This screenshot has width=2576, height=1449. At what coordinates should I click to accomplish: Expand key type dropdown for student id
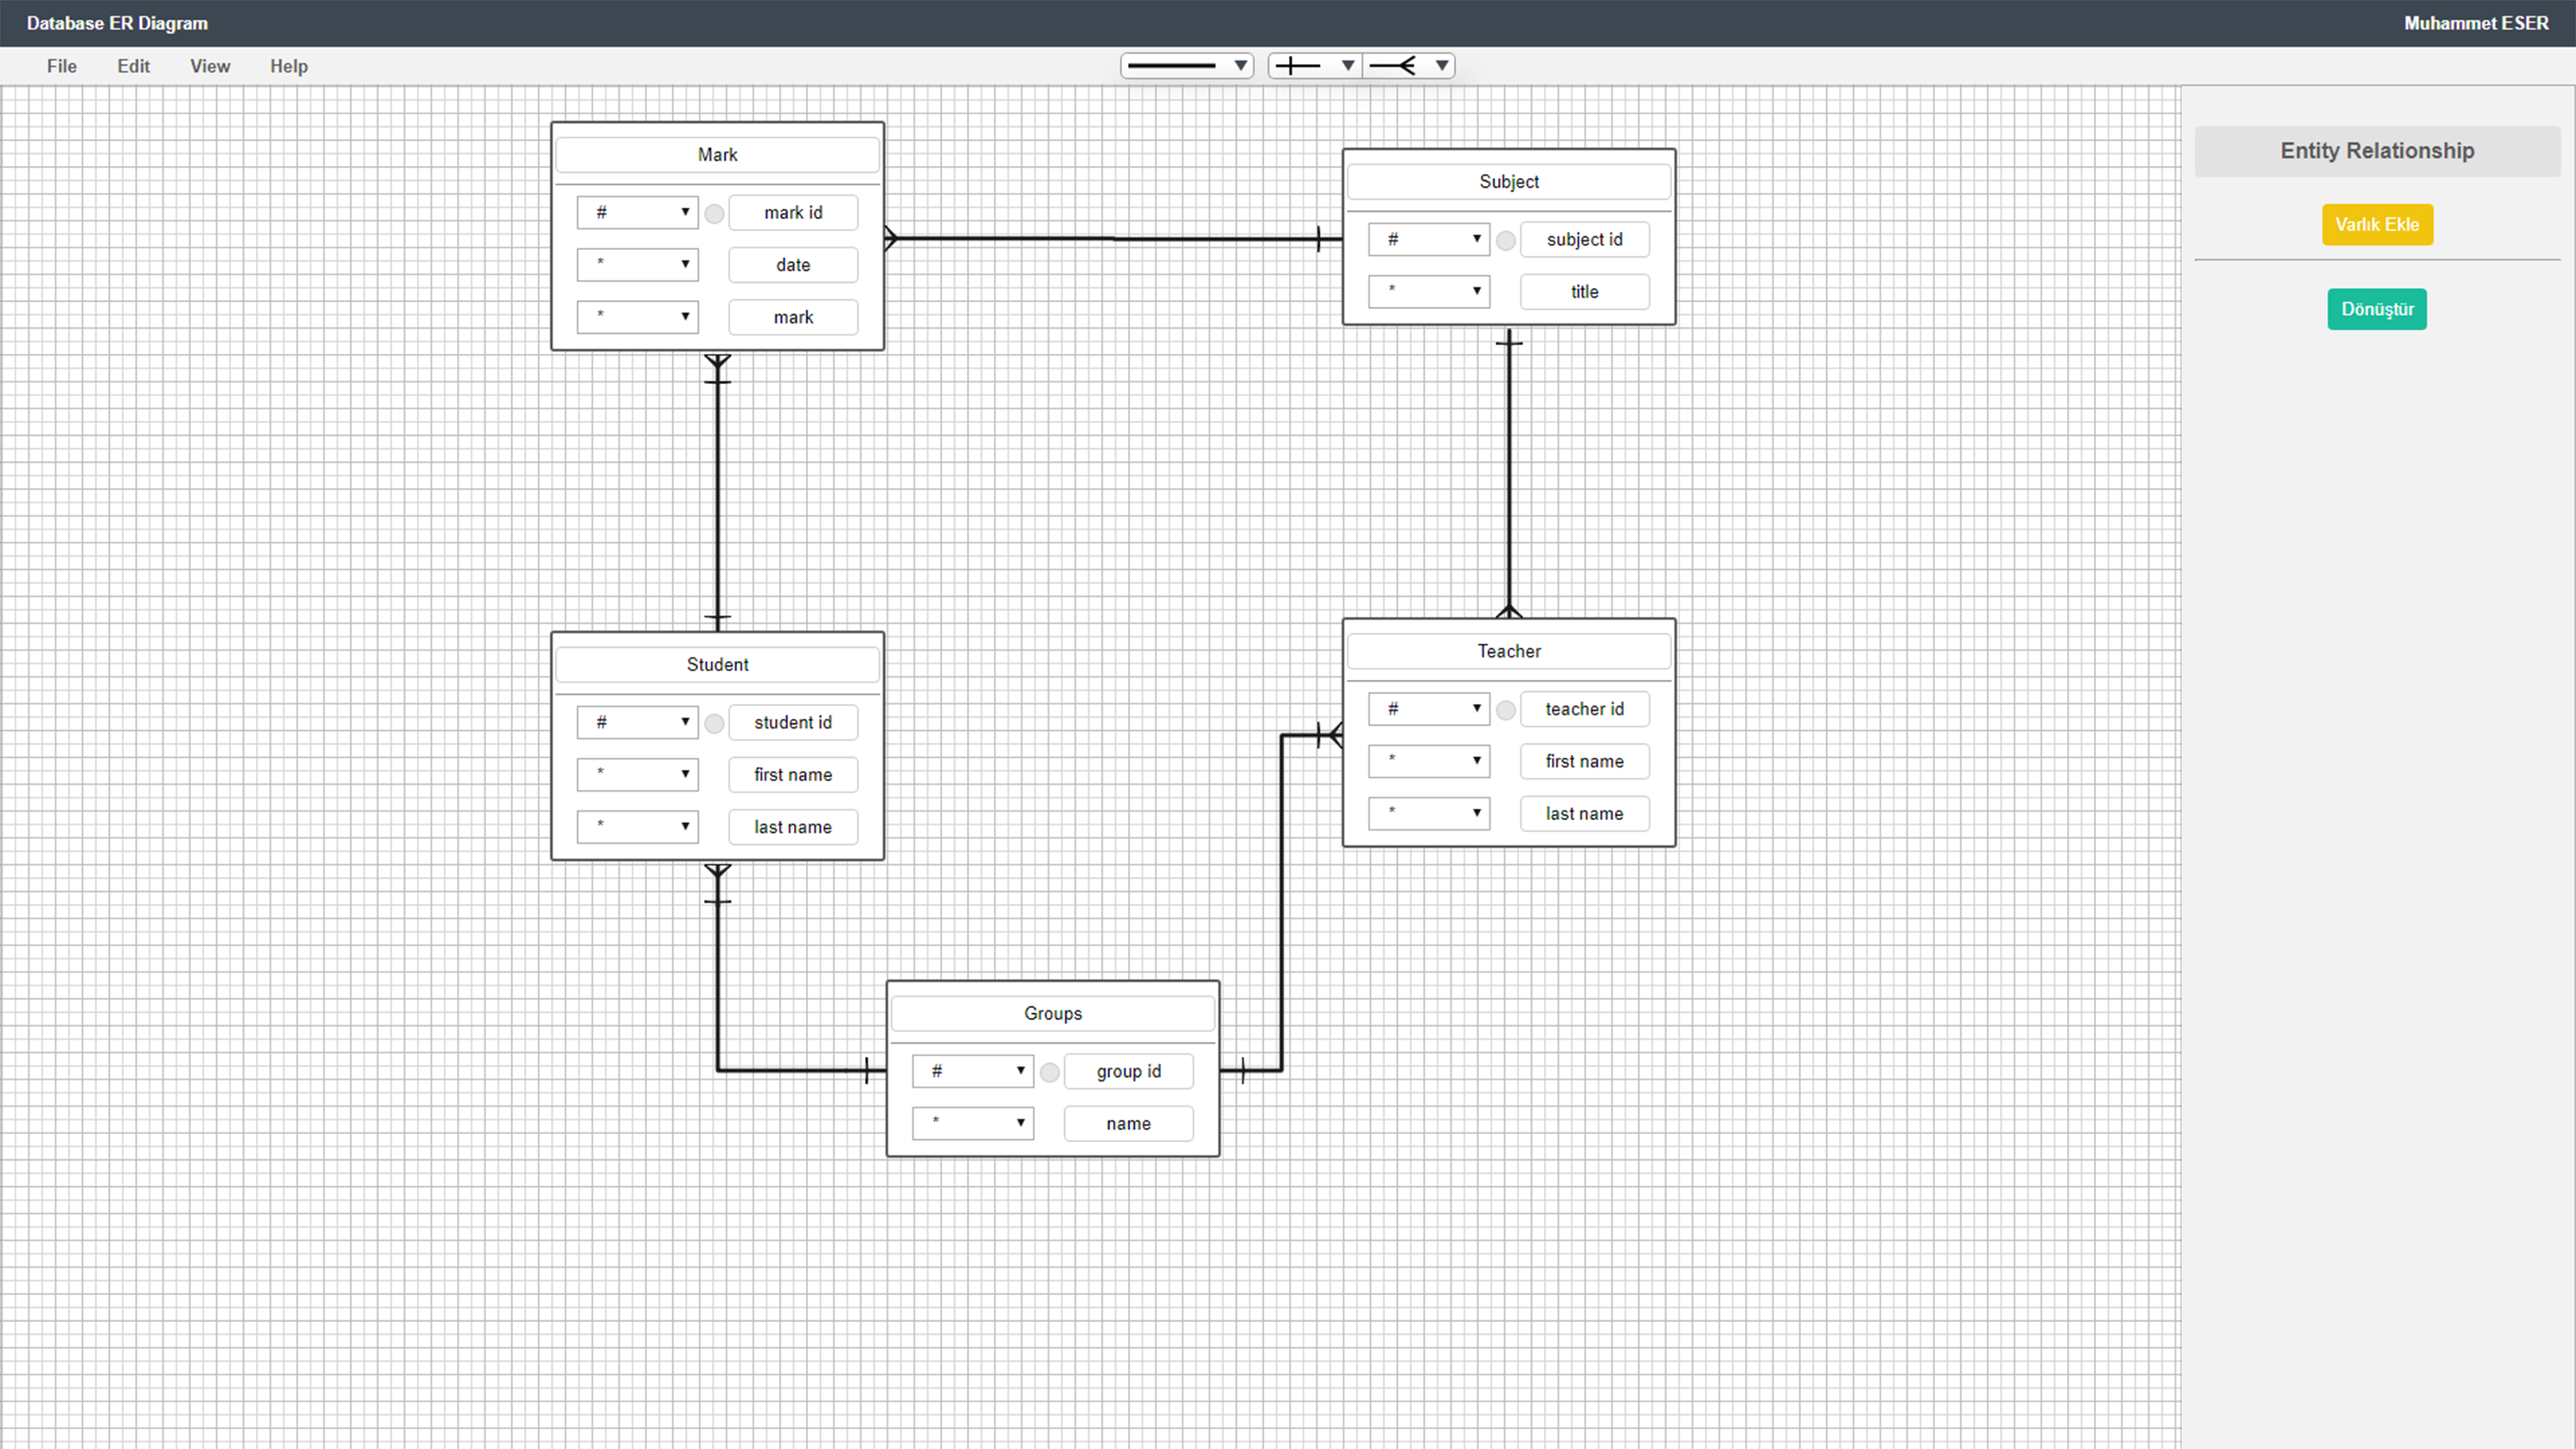[637, 722]
